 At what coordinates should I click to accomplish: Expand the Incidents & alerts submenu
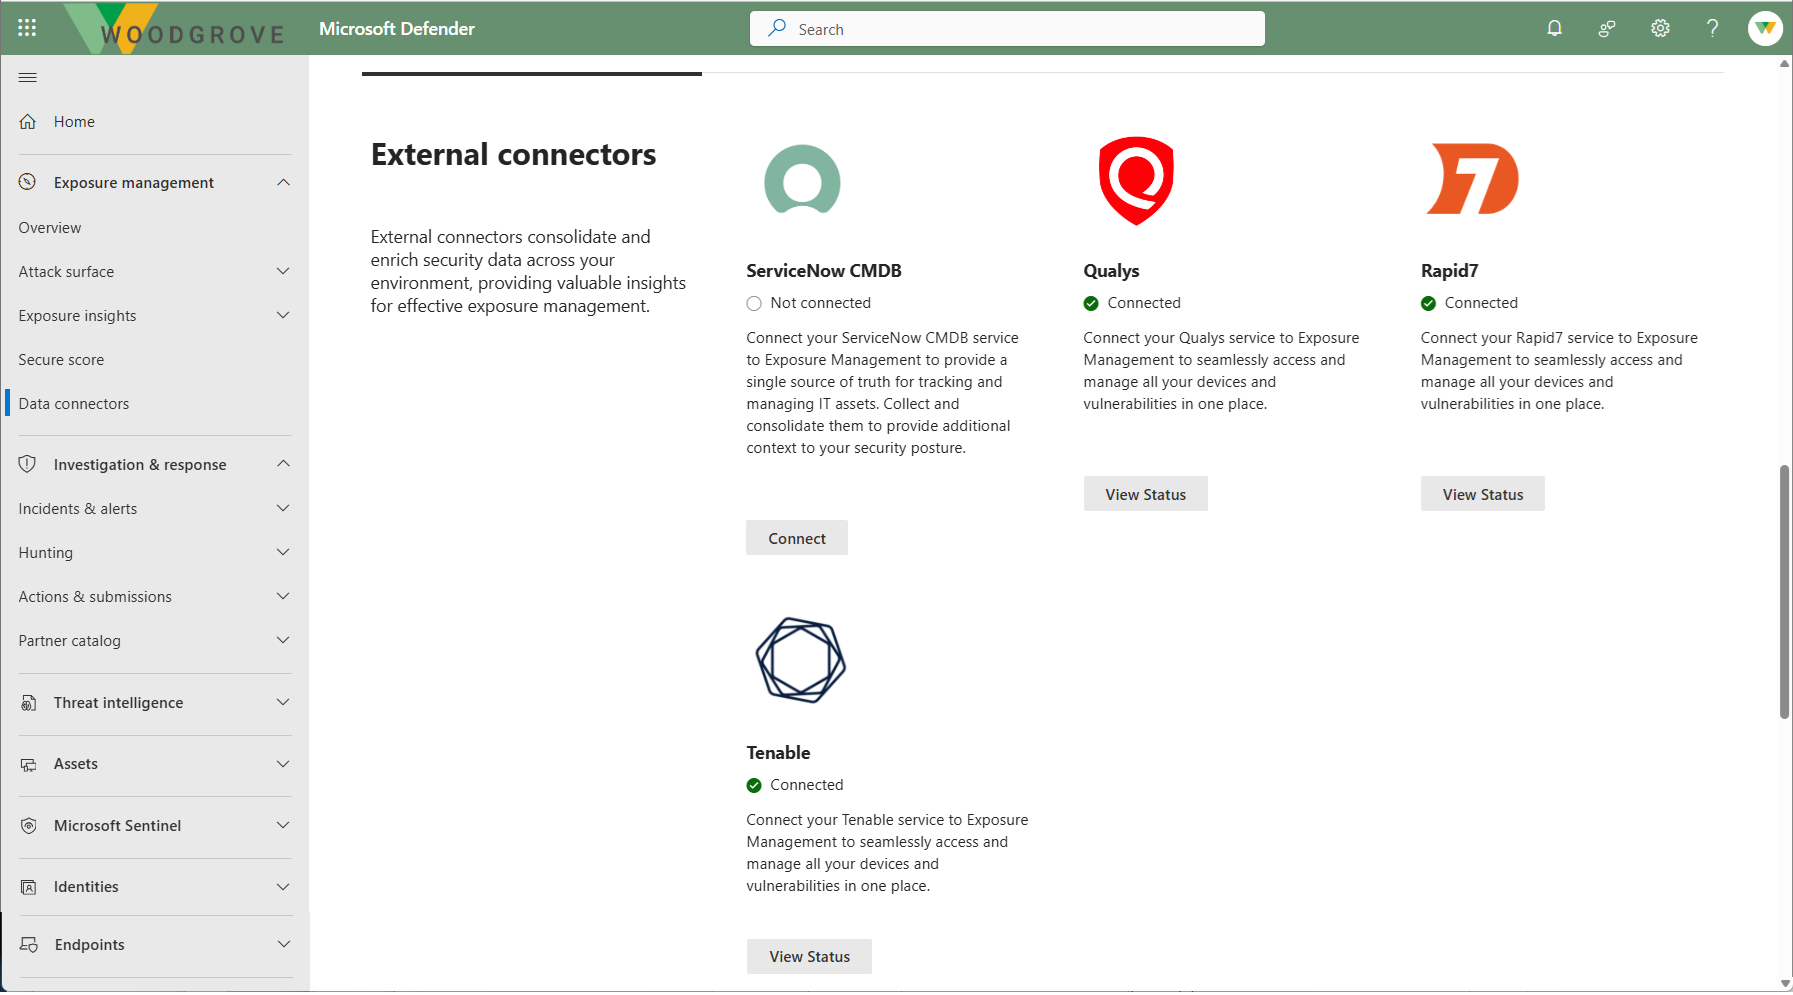tap(283, 508)
